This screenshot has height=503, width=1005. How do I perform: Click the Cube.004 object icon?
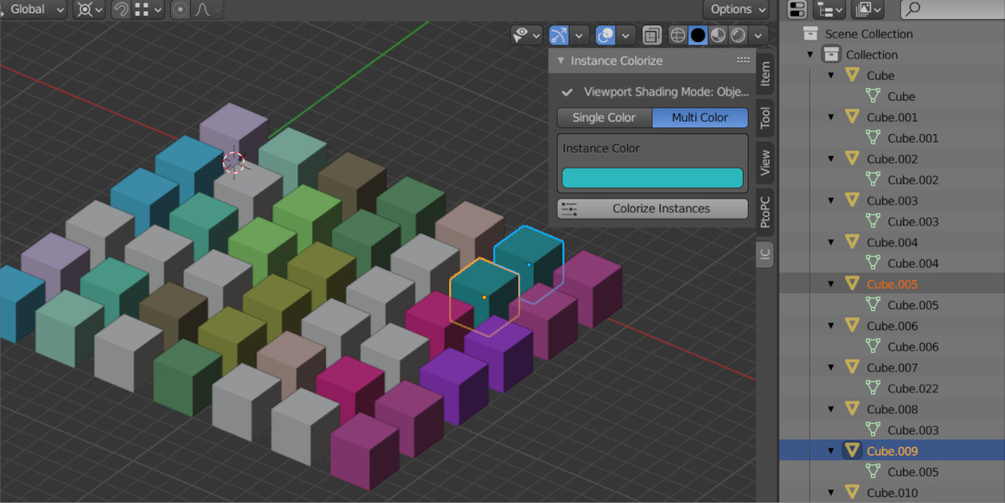(x=852, y=242)
